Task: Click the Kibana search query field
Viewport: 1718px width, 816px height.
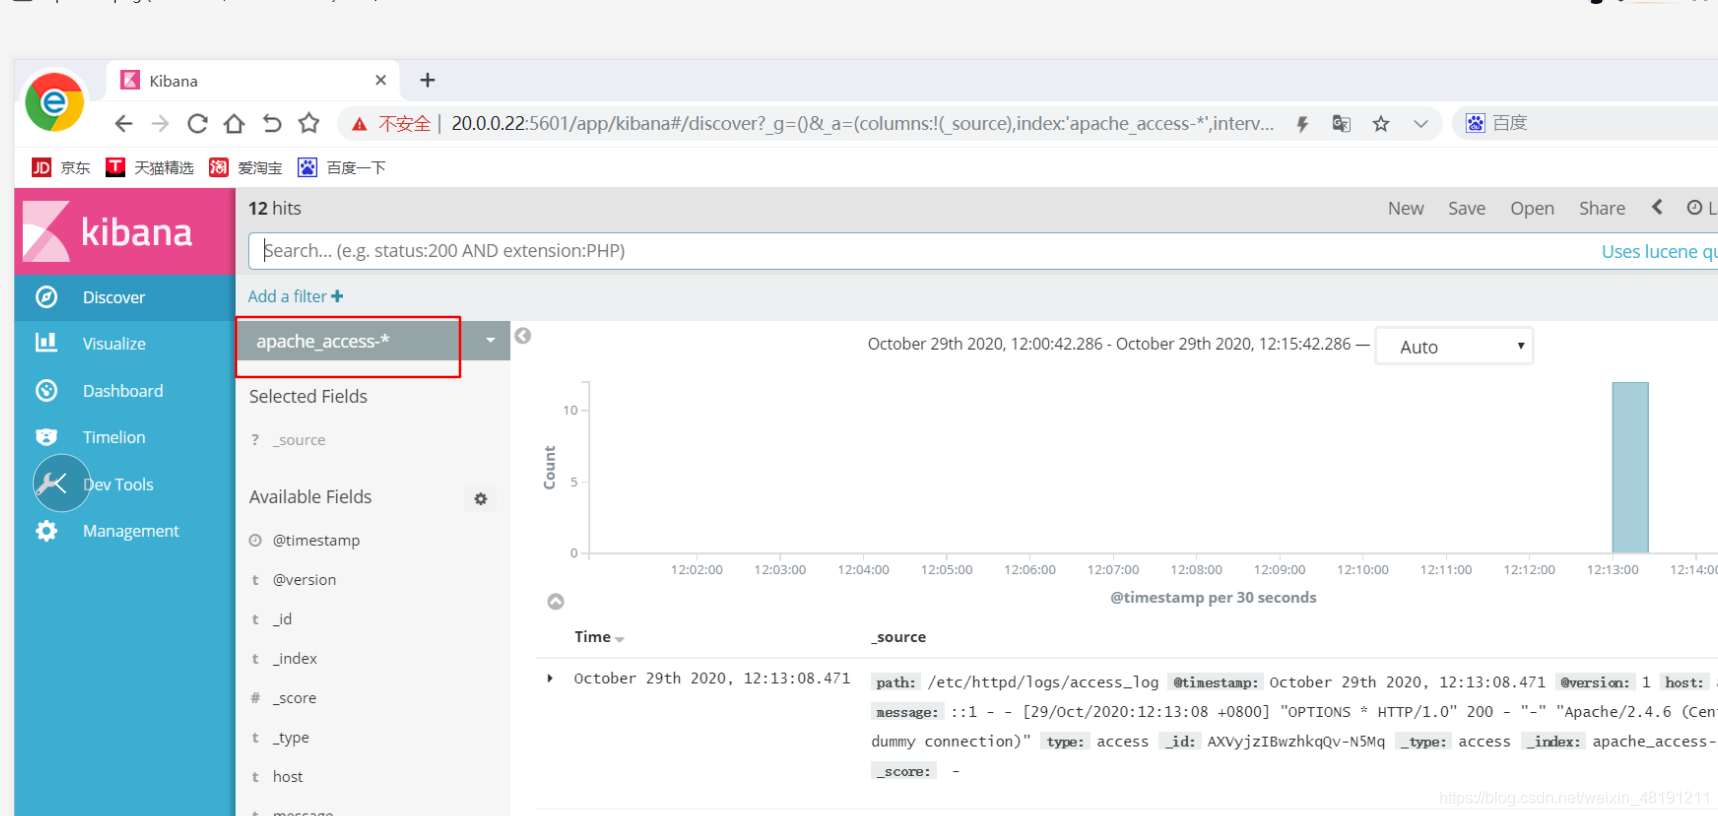Action: (x=920, y=251)
